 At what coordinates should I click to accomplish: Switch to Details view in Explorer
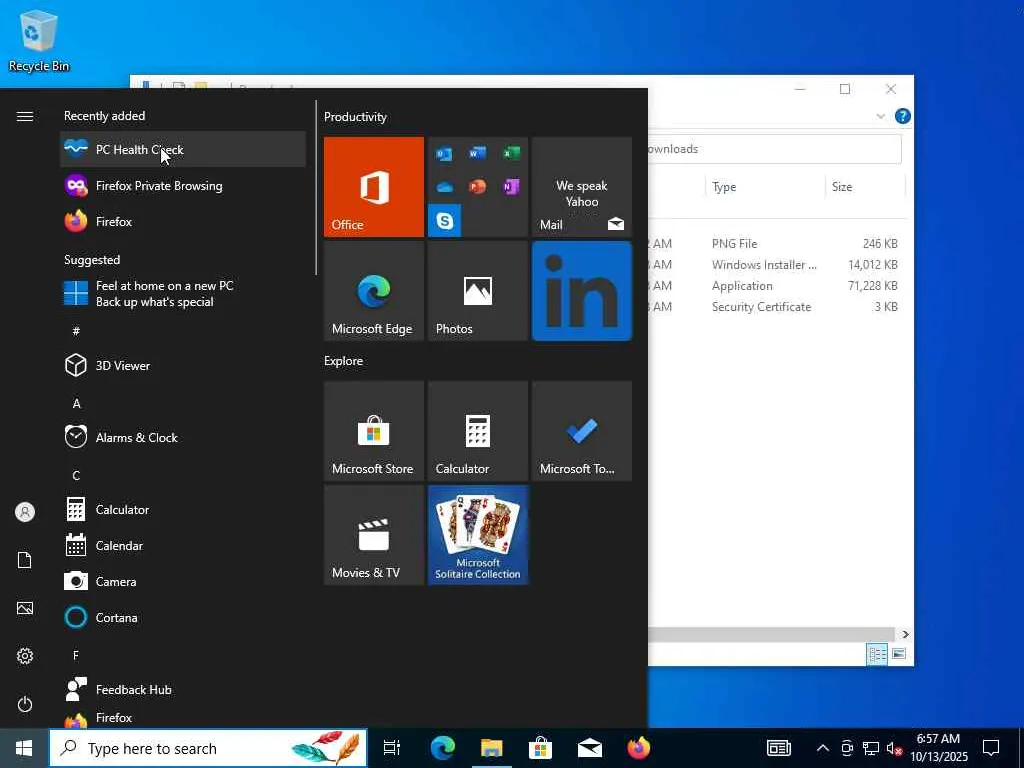click(877, 654)
